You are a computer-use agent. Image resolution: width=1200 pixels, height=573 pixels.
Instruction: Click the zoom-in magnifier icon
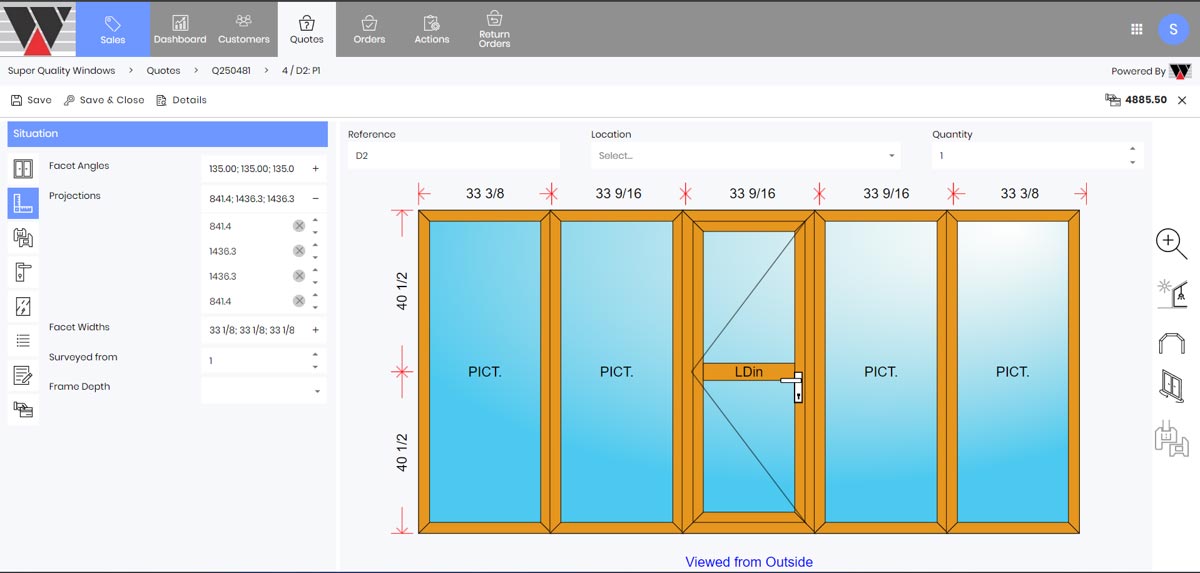(x=1170, y=243)
